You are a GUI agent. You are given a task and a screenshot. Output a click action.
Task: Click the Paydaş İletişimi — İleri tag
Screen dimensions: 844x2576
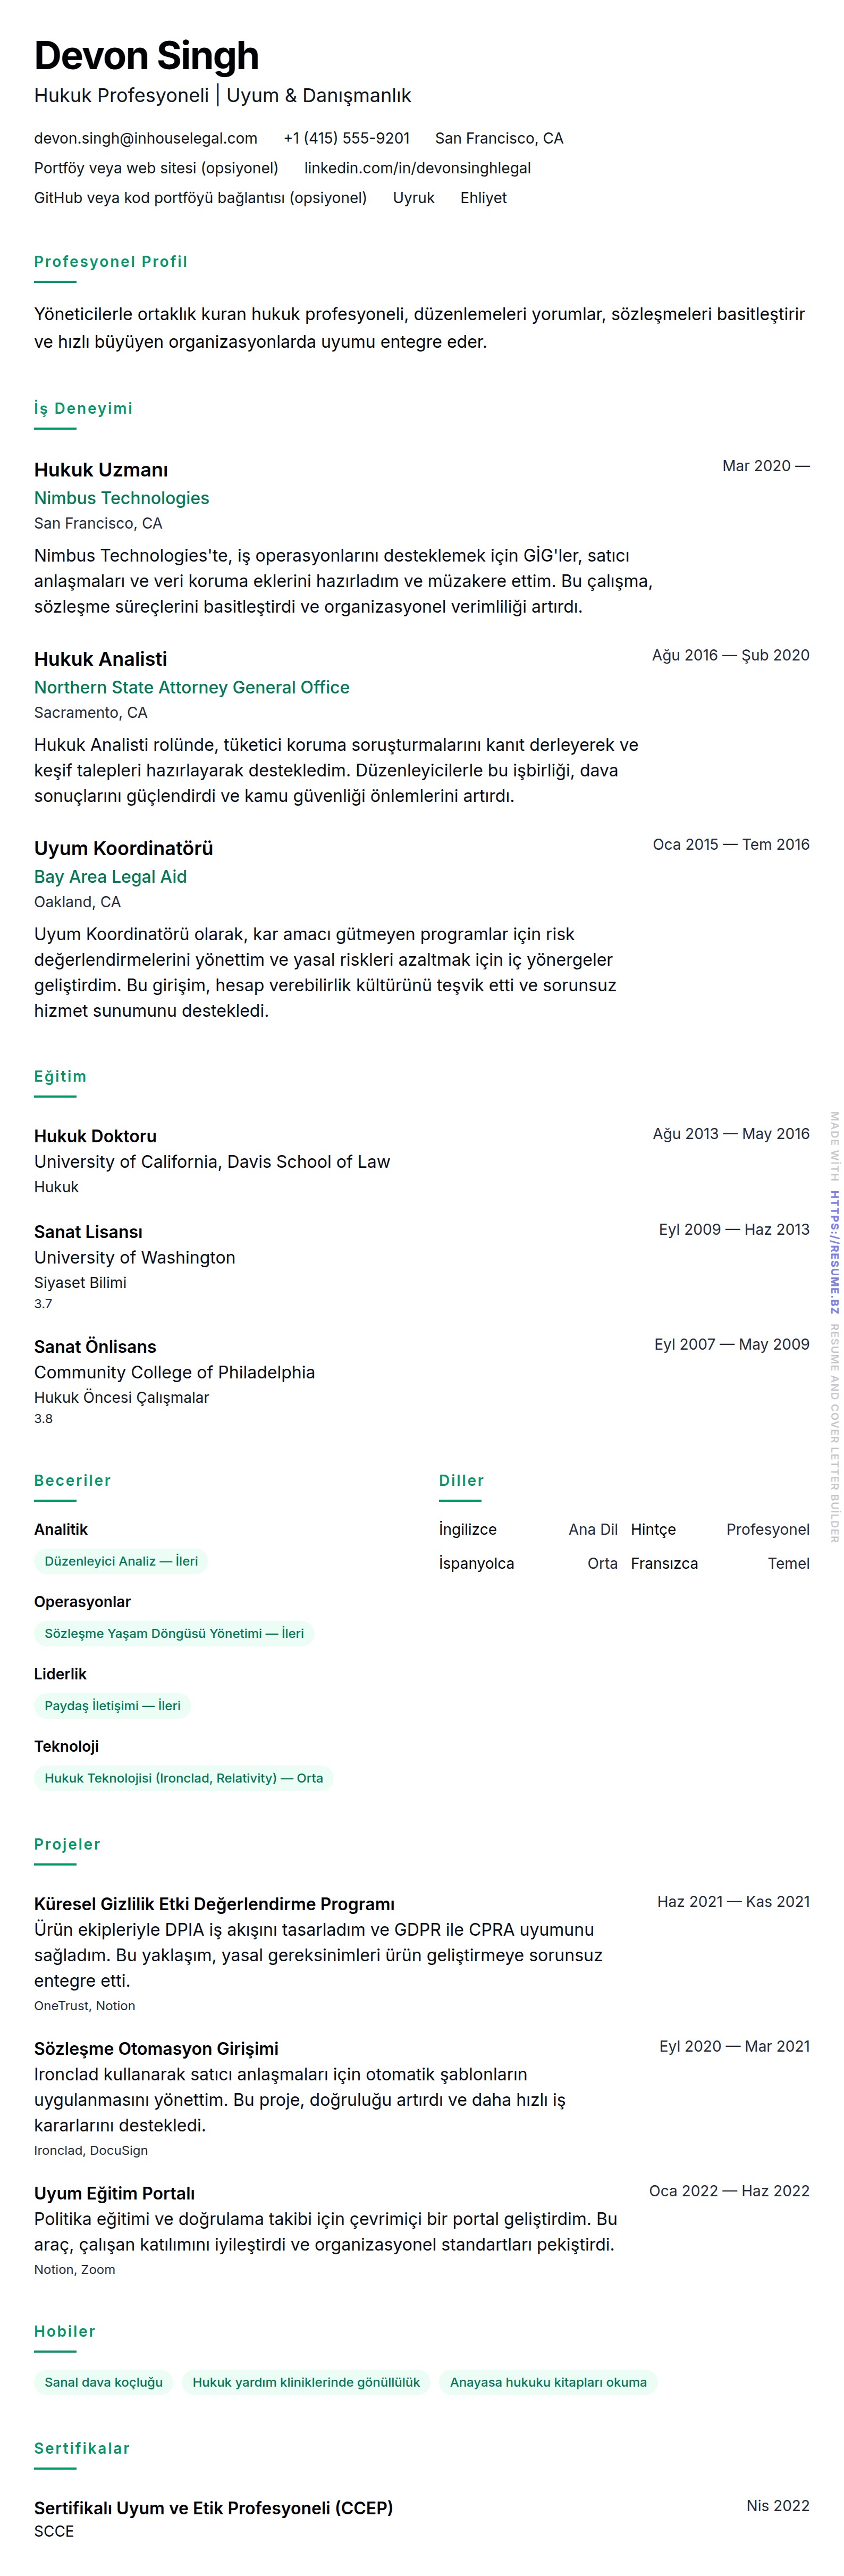pyautogui.click(x=112, y=1705)
